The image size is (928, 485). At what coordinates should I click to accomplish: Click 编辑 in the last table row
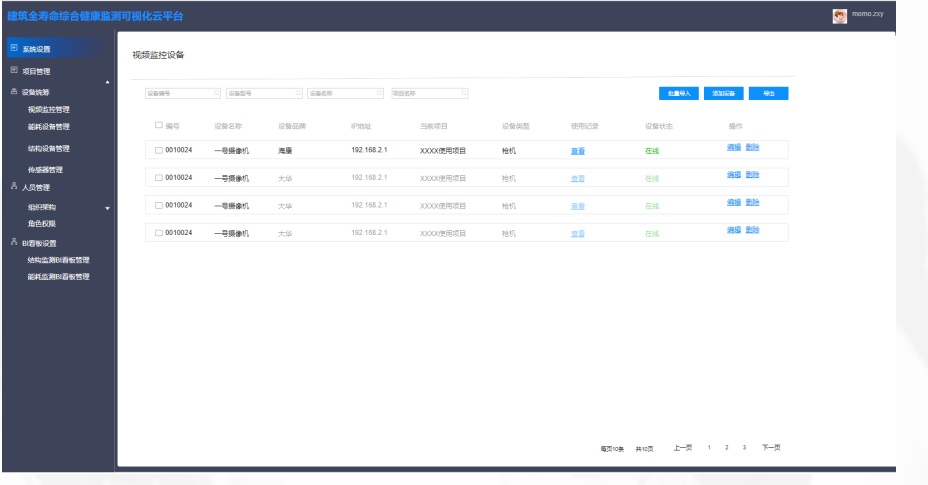click(x=734, y=230)
